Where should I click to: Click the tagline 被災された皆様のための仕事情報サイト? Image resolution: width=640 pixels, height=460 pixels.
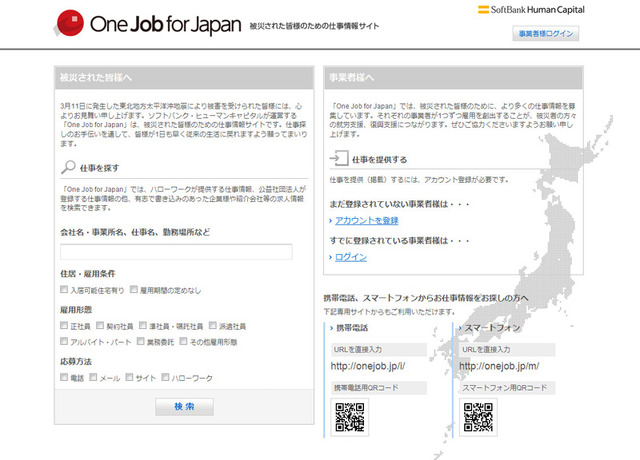point(314,26)
